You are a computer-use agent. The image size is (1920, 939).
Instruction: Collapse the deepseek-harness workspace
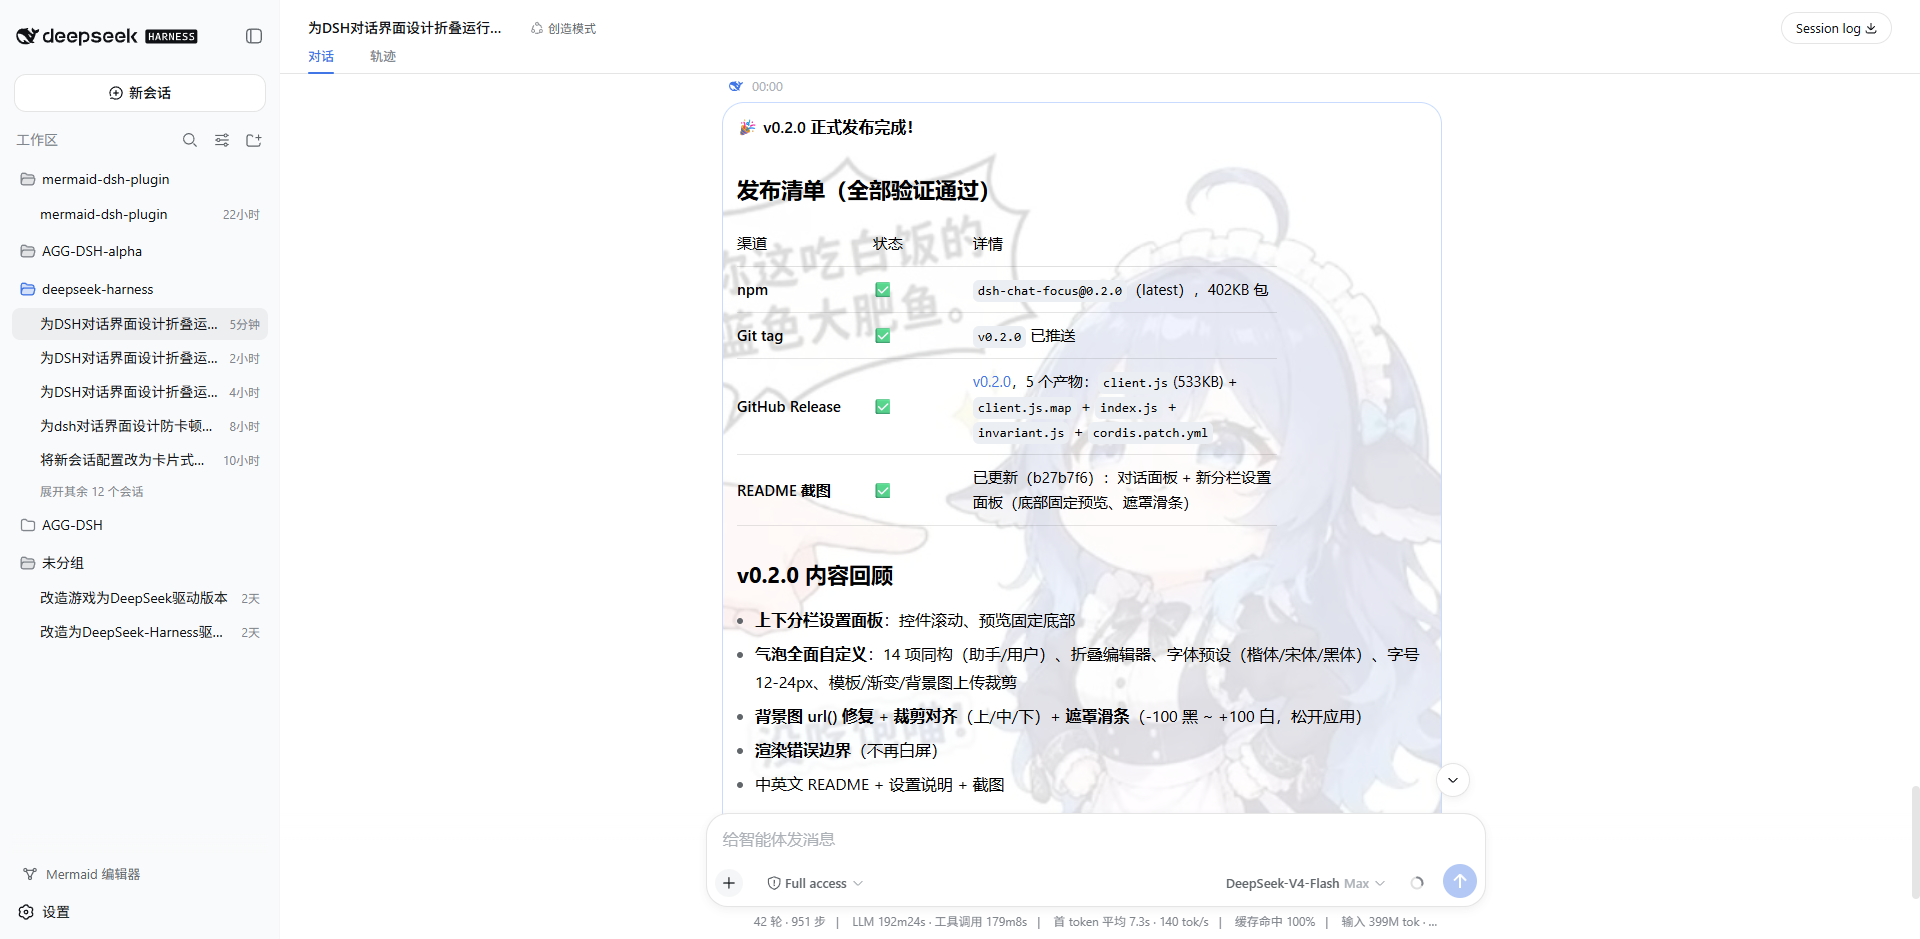[140, 289]
